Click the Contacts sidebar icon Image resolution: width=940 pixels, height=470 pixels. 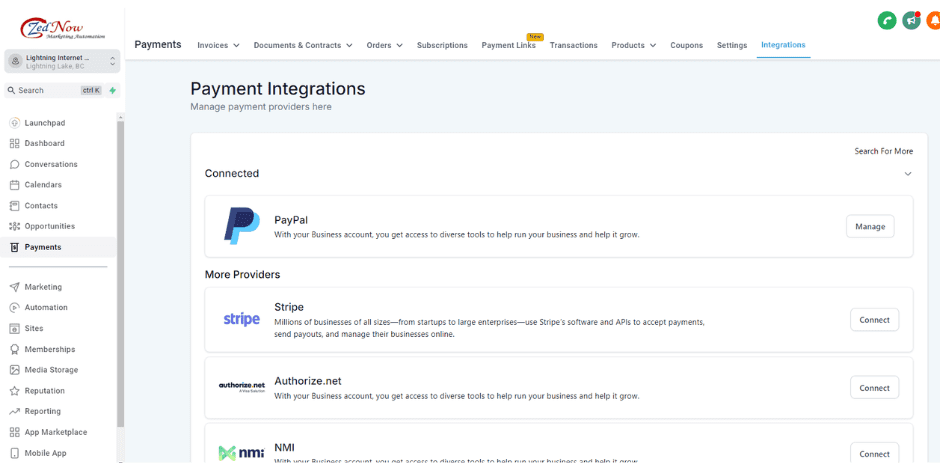[x=15, y=206]
